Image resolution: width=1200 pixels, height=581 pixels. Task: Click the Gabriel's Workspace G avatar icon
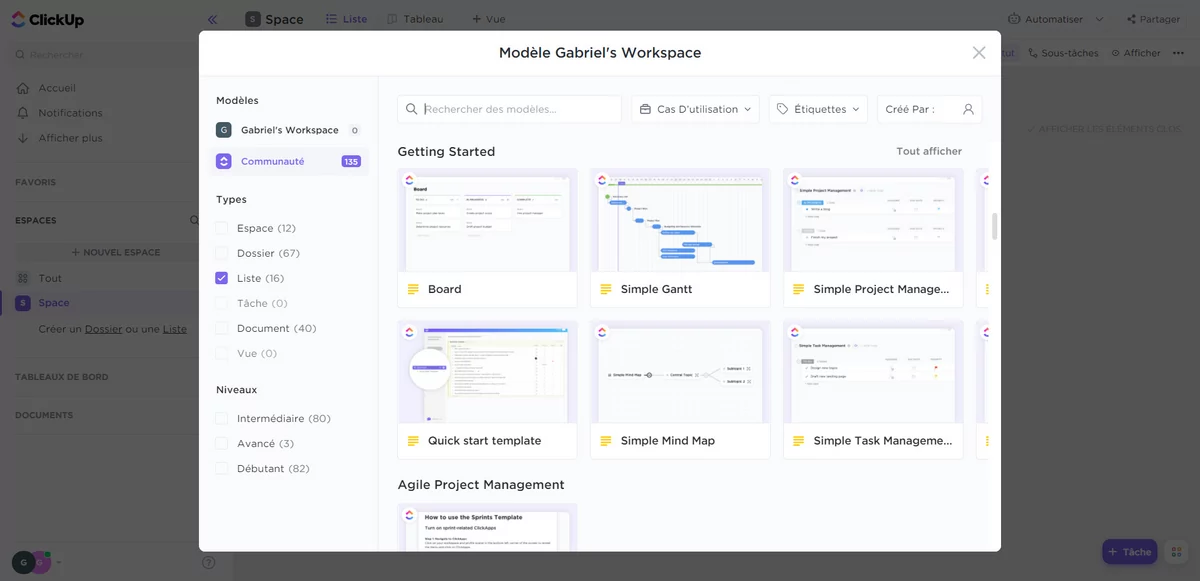(224, 130)
